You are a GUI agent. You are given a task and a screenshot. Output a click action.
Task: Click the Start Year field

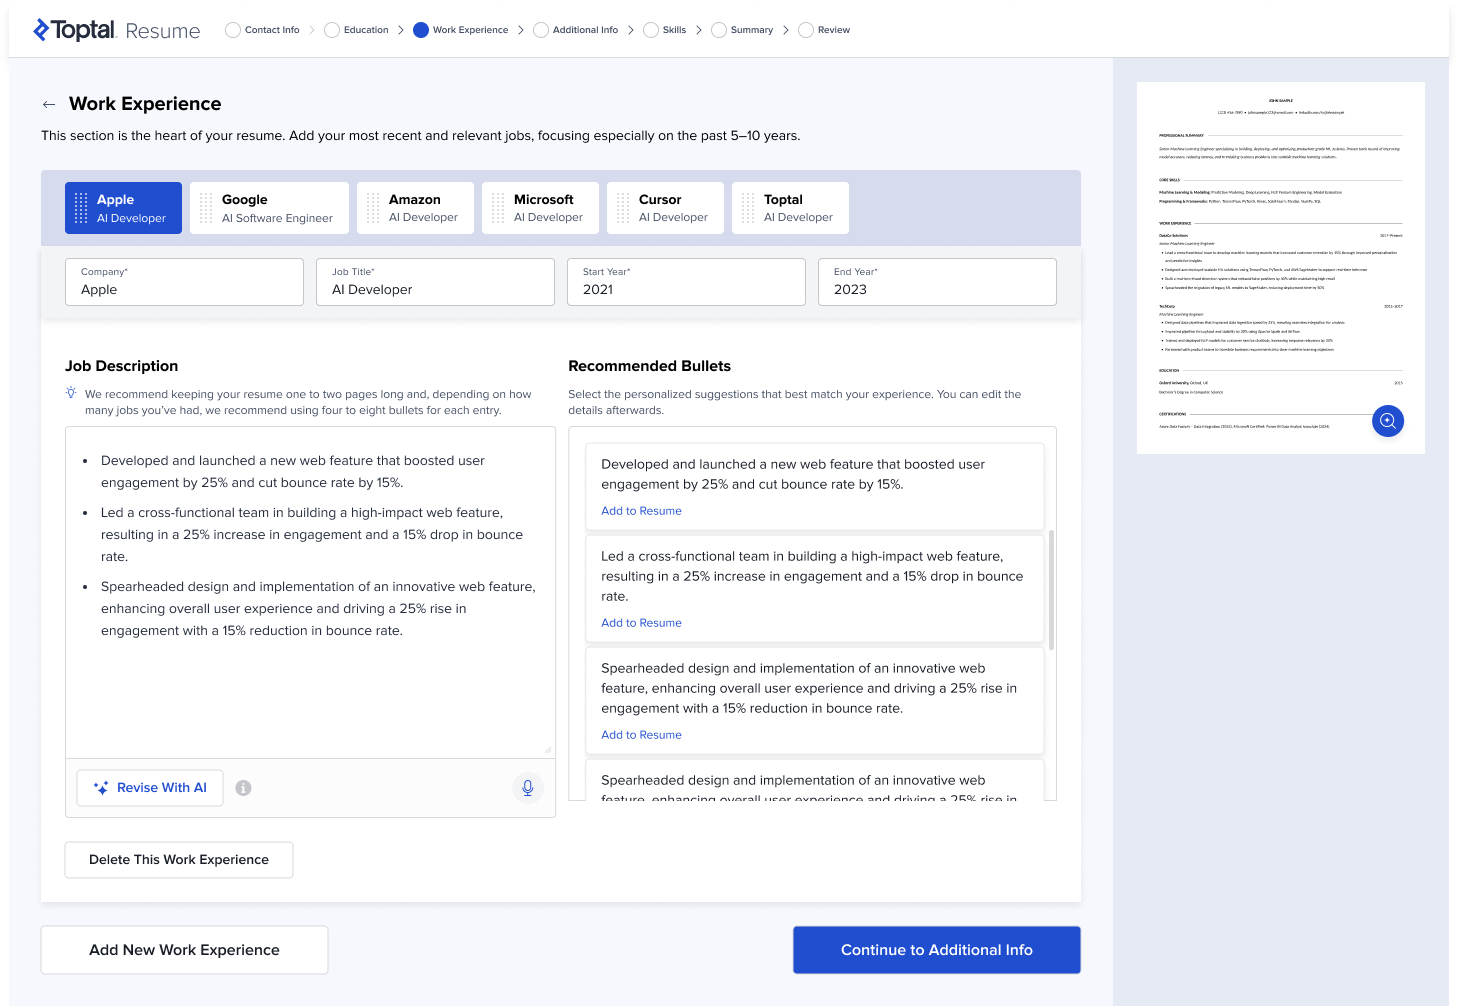tap(686, 282)
